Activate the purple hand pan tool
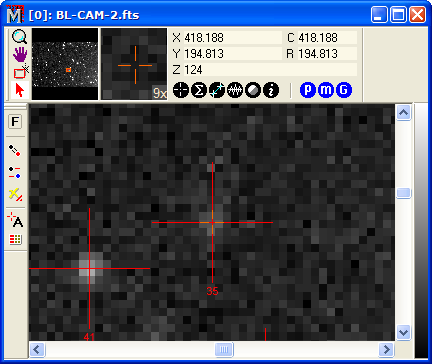 (x=20, y=54)
